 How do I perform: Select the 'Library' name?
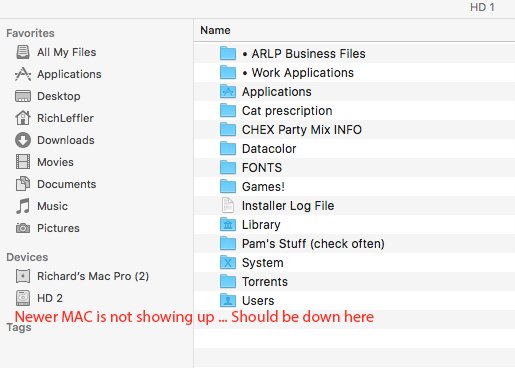tap(261, 225)
